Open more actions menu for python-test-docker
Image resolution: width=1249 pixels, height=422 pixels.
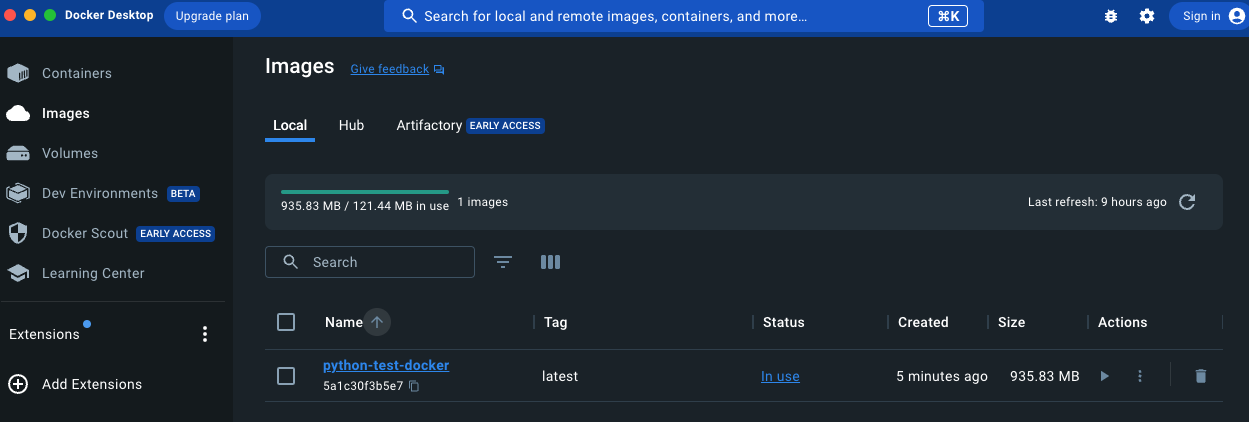point(1140,376)
